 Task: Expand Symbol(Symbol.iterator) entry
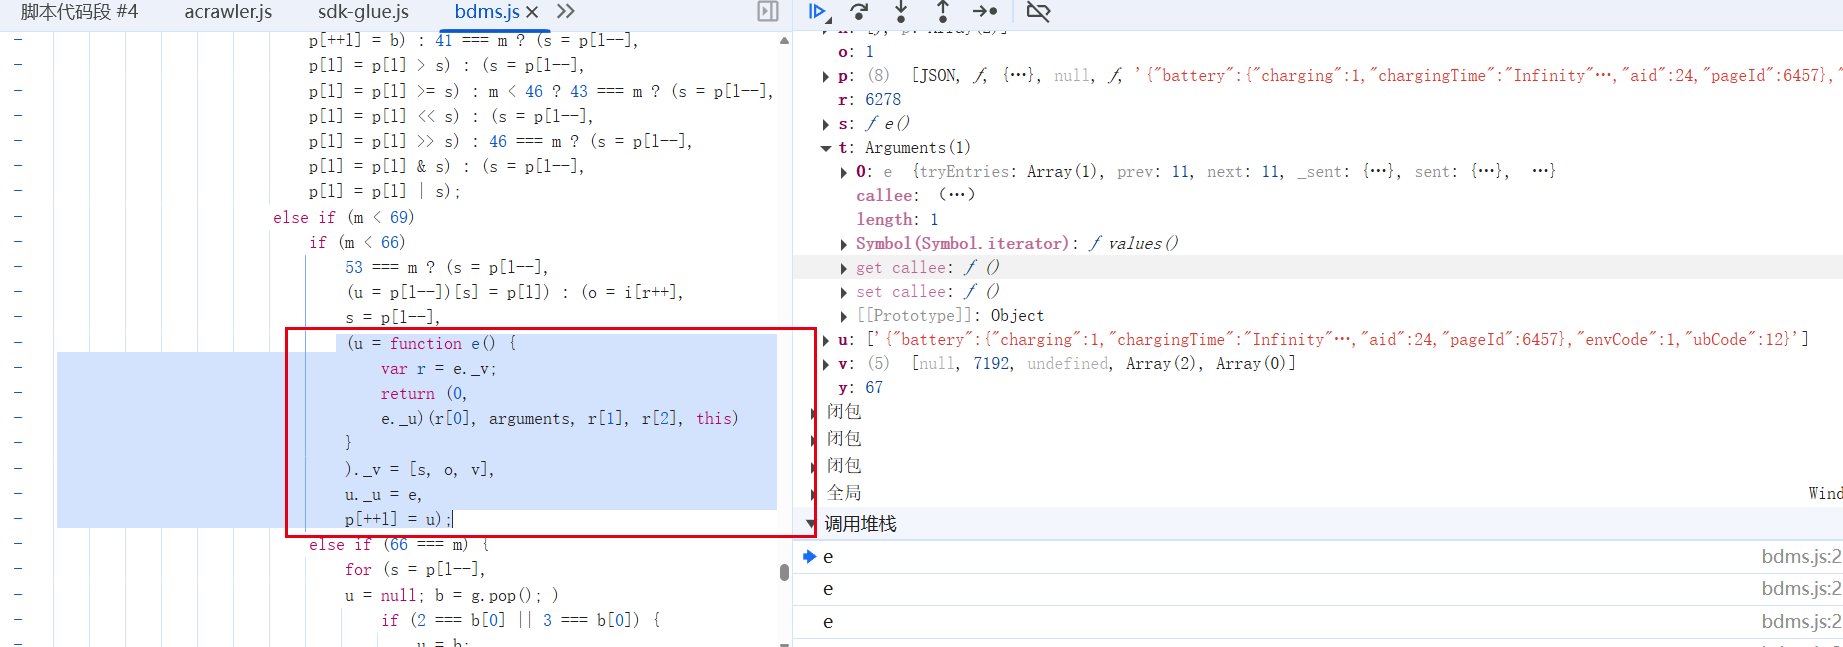click(x=844, y=244)
